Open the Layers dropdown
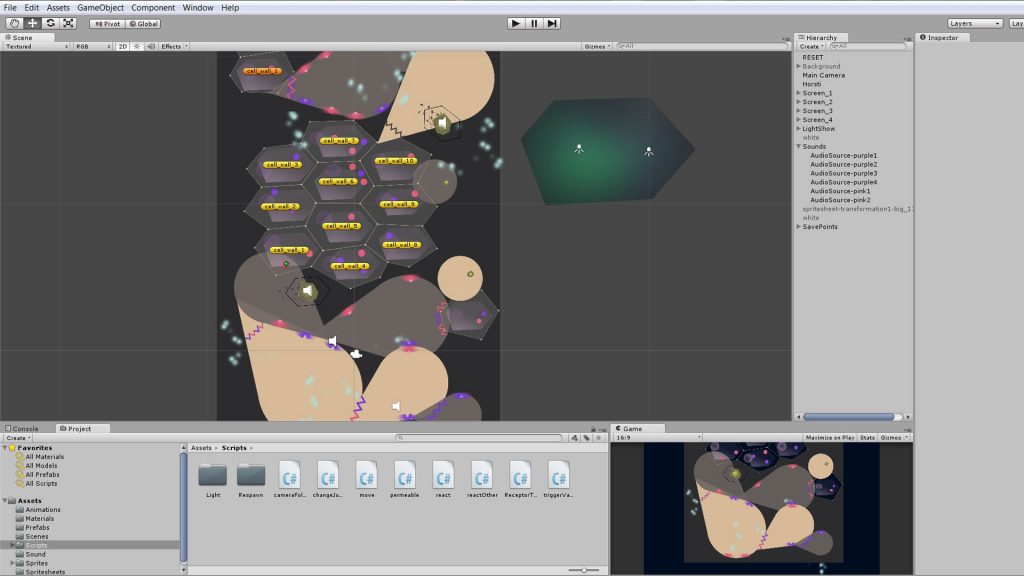1024x576 pixels. pos(975,23)
